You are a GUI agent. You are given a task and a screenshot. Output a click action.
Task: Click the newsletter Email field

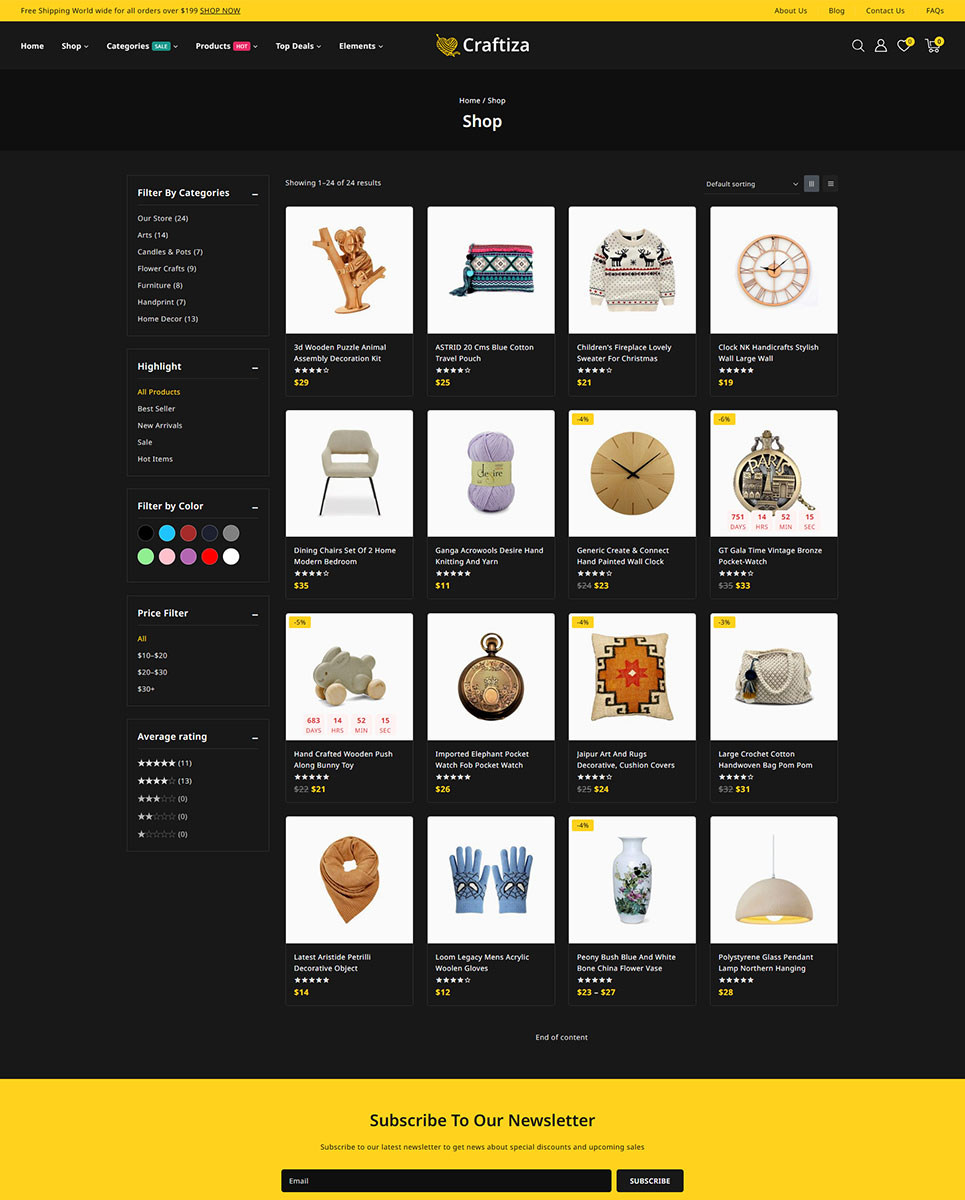click(446, 1181)
